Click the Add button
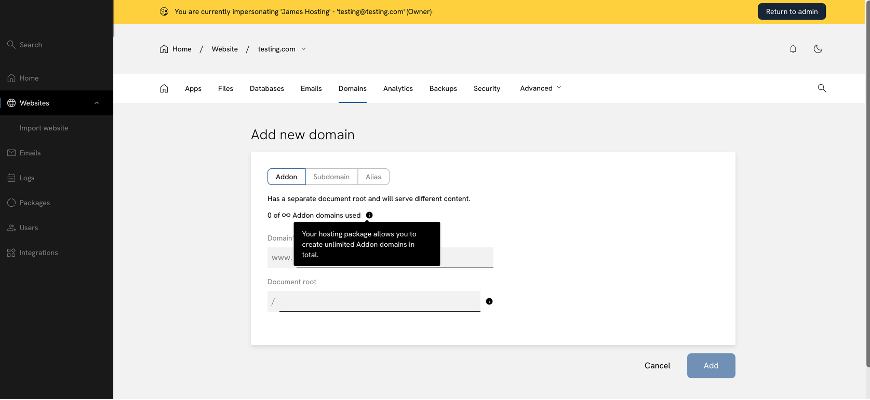The width and height of the screenshot is (870, 400). [711, 366]
